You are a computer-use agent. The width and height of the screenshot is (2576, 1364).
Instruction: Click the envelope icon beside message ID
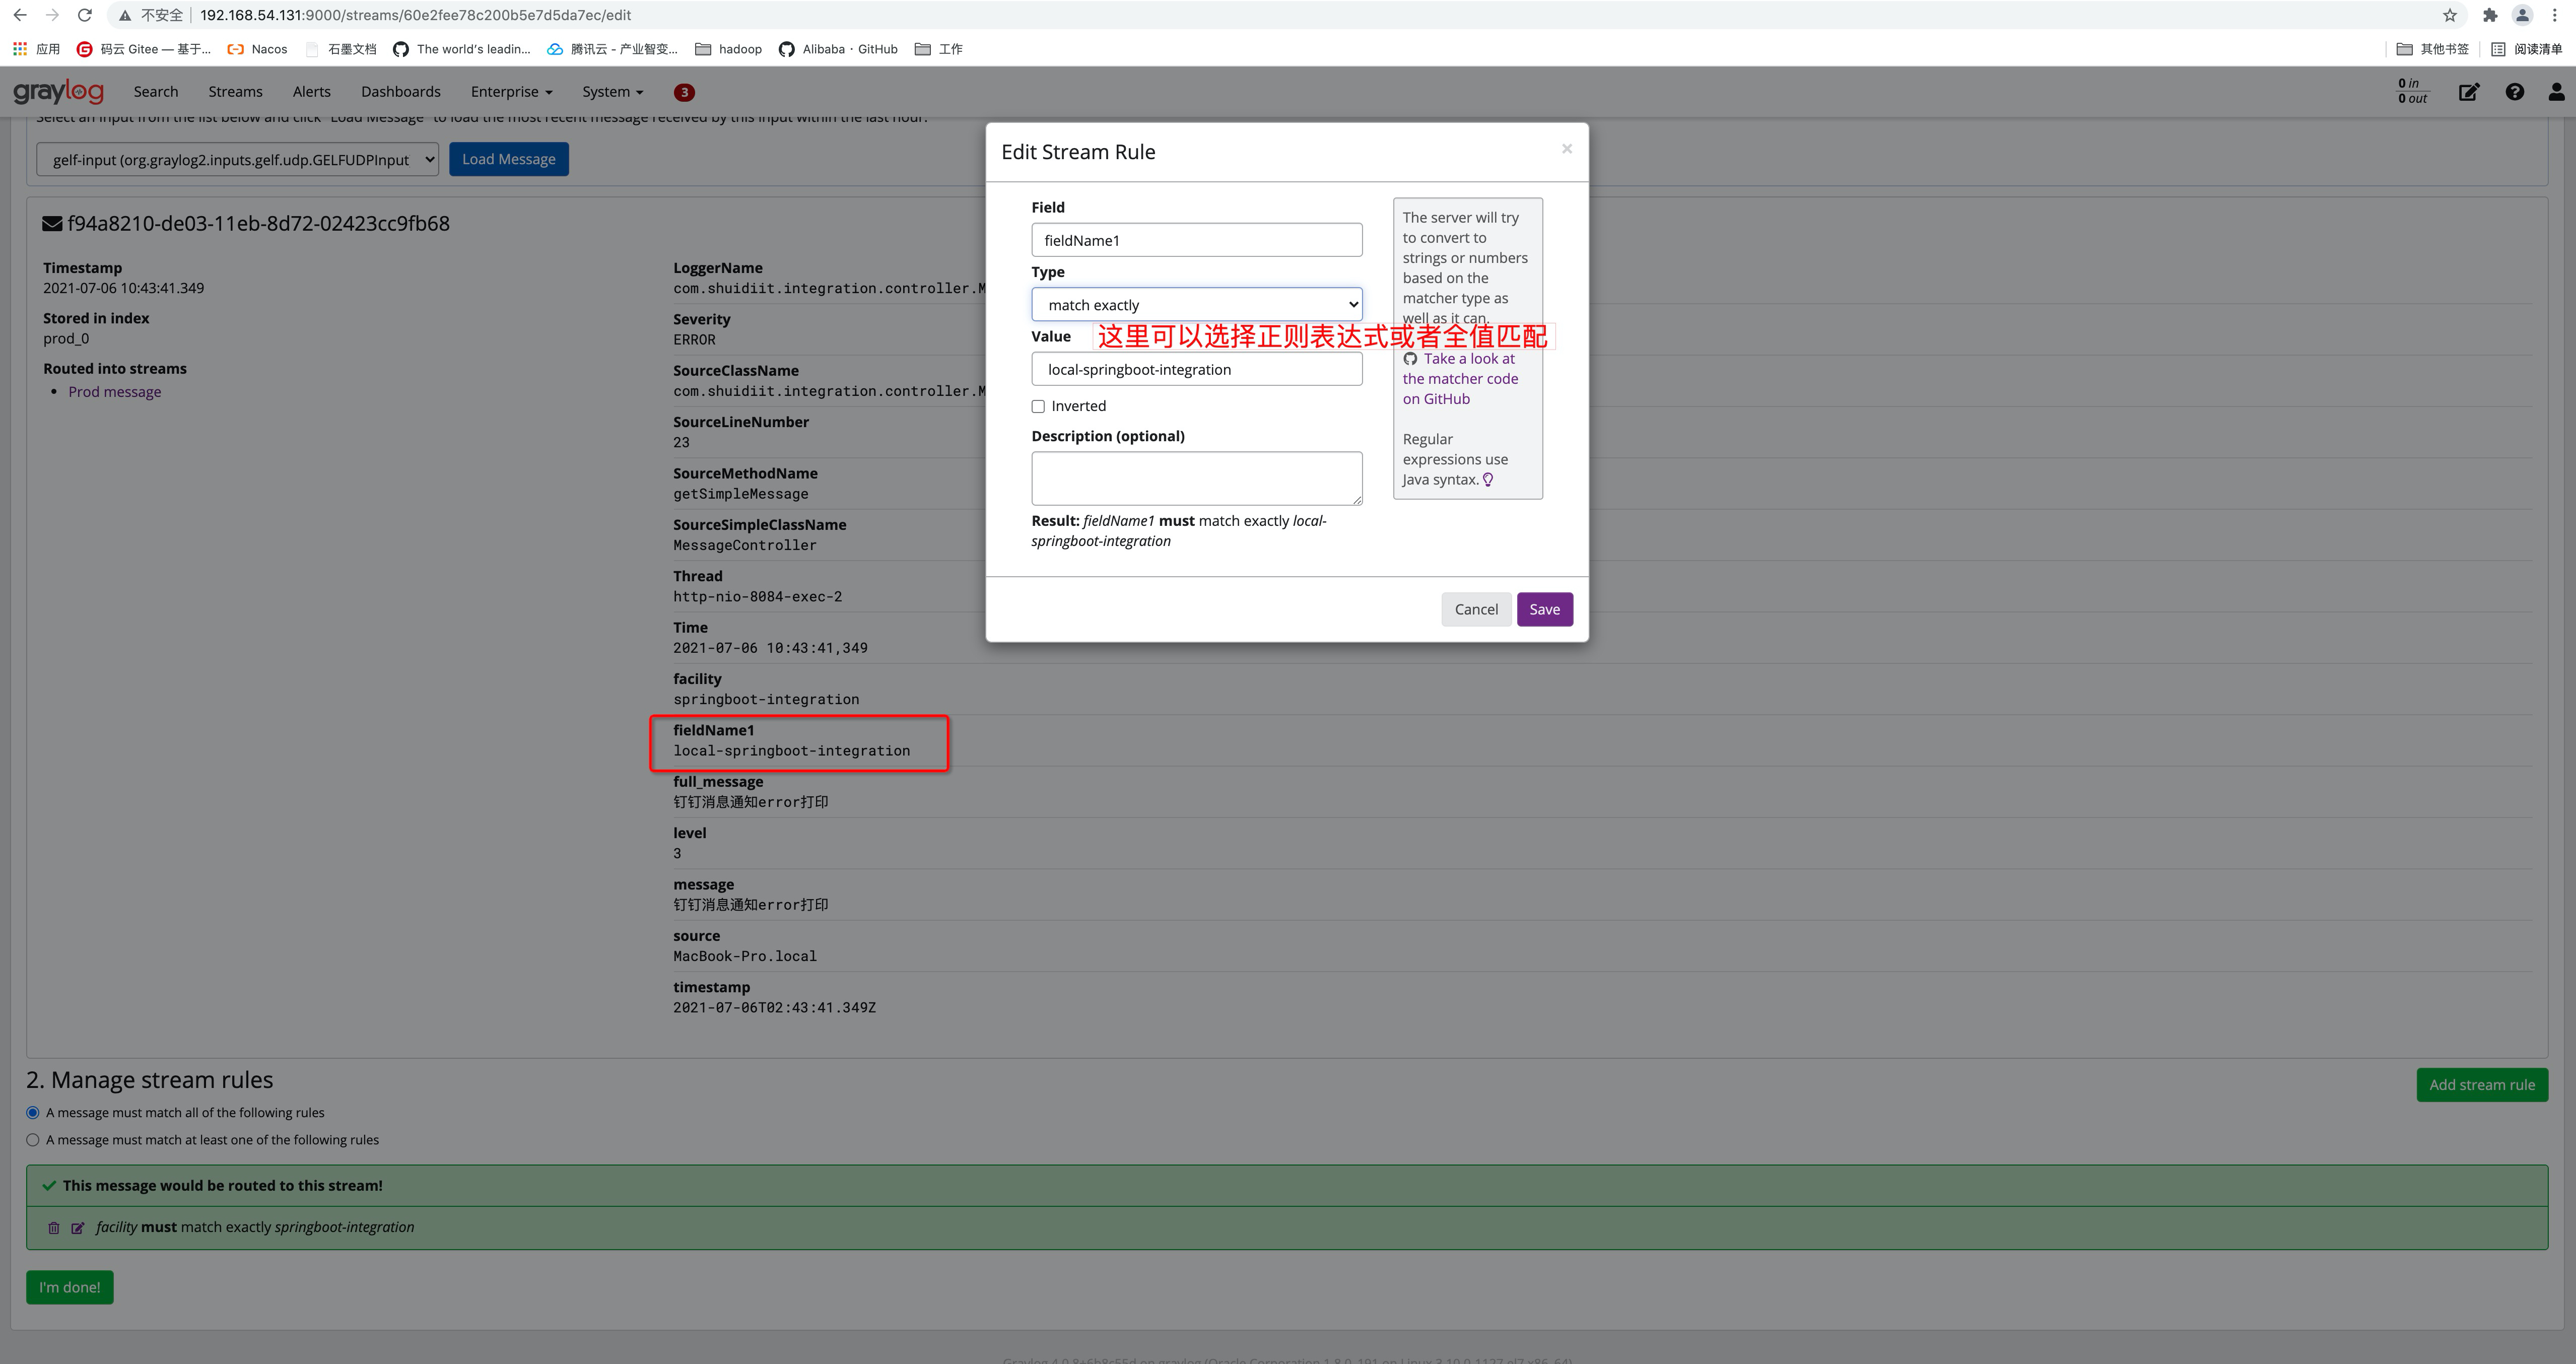(x=51, y=222)
